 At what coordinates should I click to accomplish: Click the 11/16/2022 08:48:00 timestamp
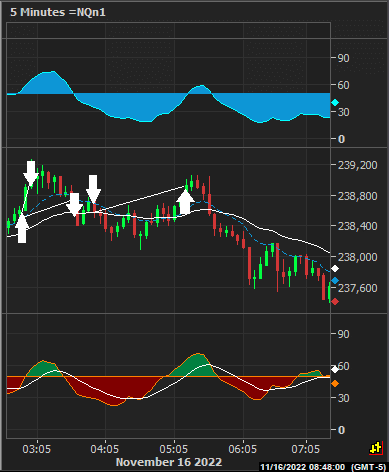(x=303, y=467)
